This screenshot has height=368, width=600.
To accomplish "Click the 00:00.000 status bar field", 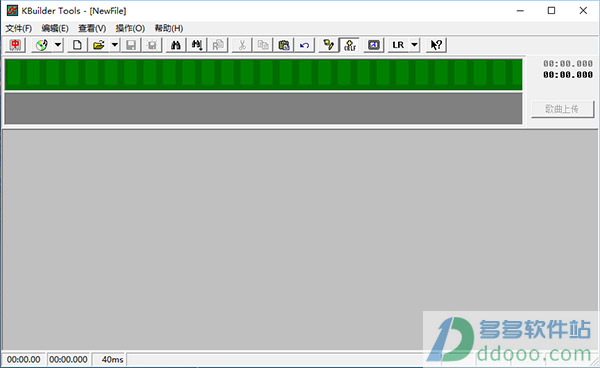I will coord(68,360).
